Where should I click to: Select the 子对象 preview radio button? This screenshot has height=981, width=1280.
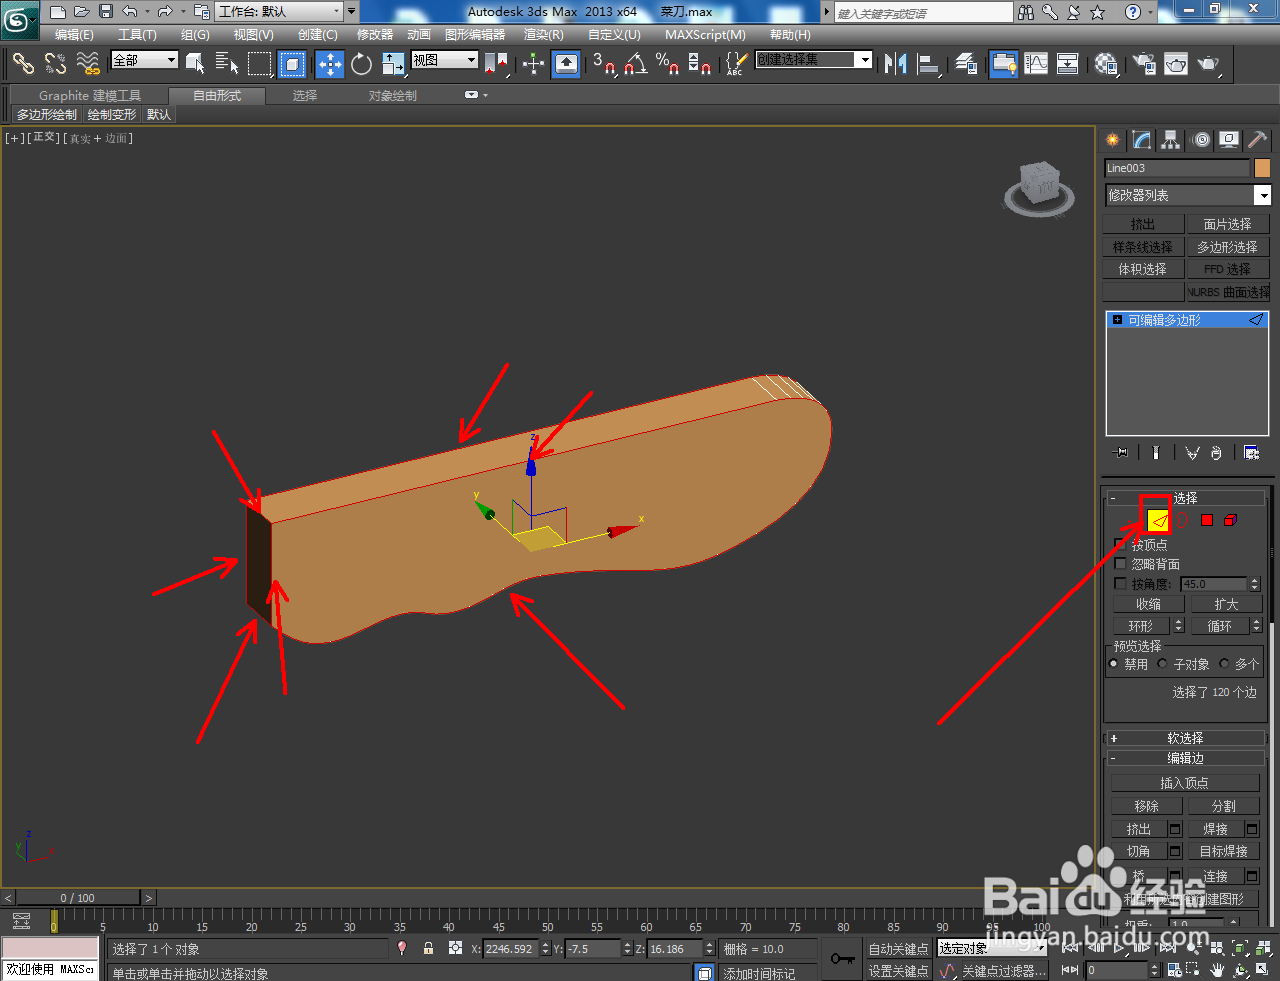click(x=1163, y=663)
